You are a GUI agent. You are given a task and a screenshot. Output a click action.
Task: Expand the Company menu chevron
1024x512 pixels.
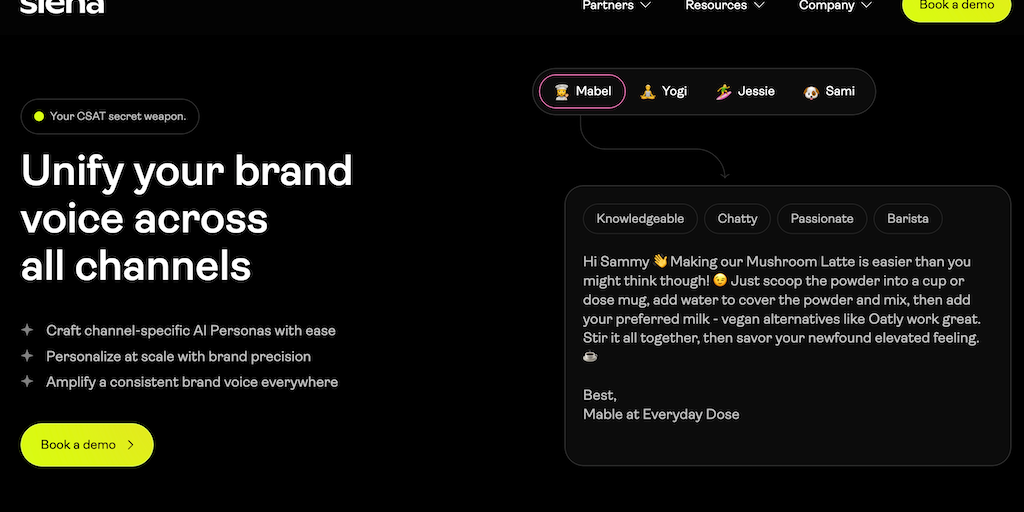866,6
